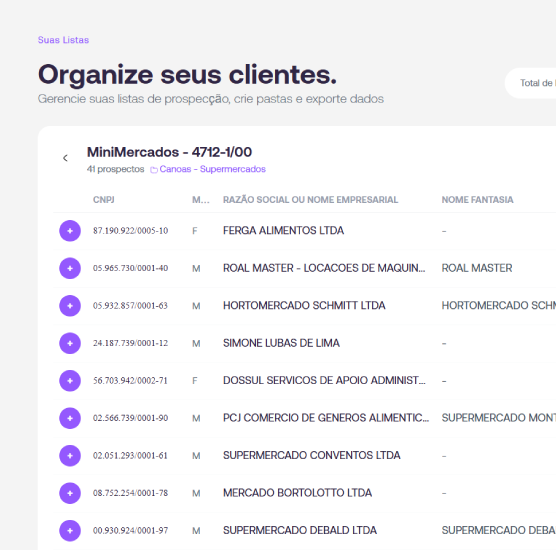This screenshot has width=556, height=556.
Task: Open the Canoas - Supermercados folder link
Action: pyautogui.click(x=208, y=169)
